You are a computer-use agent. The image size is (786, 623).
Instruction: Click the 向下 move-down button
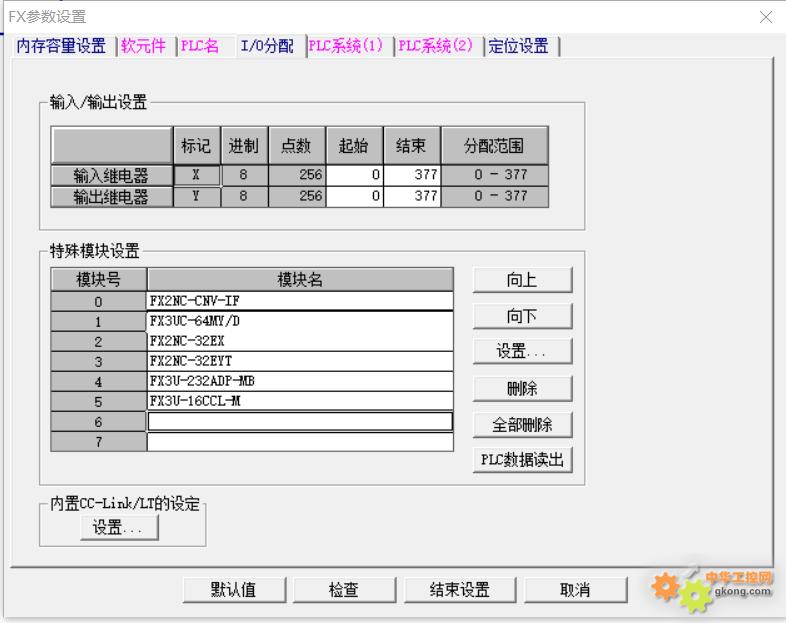pyautogui.click(x=522, y=316)
